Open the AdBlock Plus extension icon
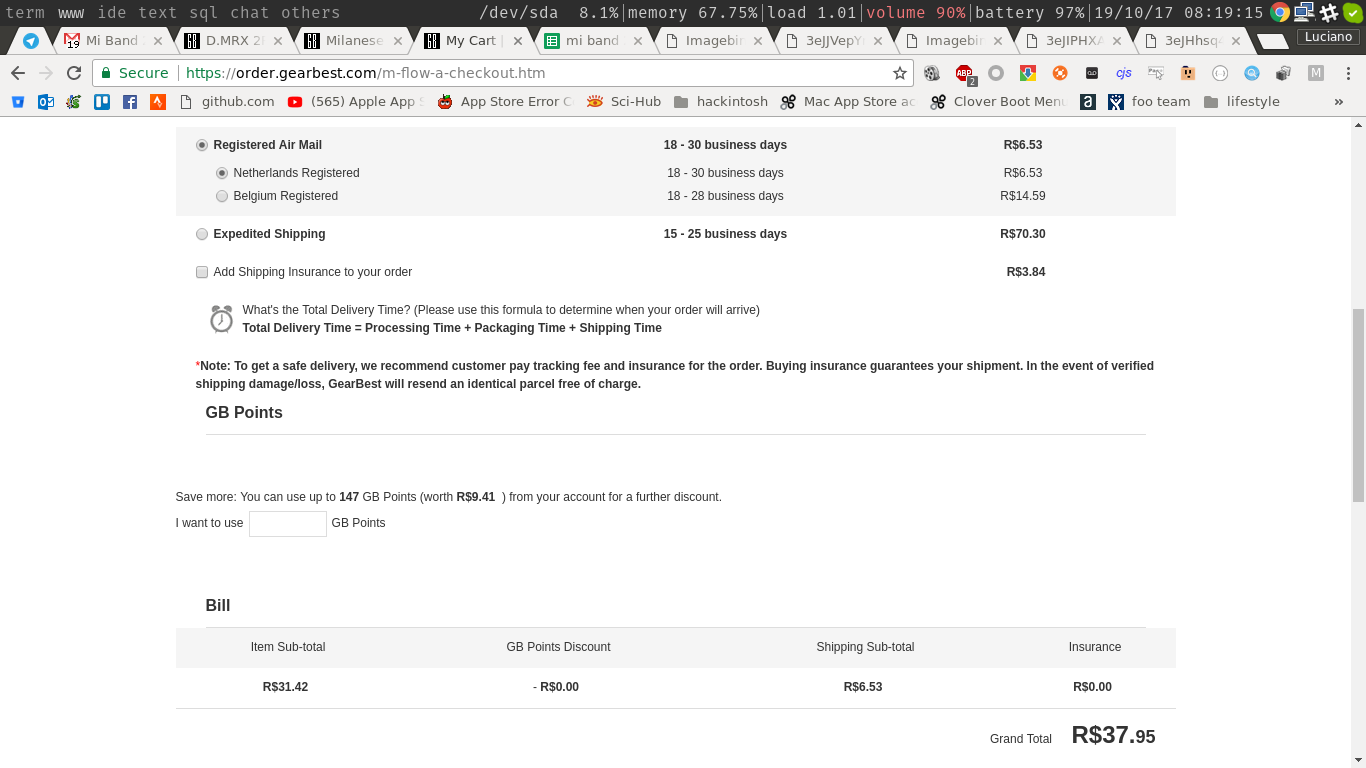The image size is (1366, 768). tap(964, 73)
